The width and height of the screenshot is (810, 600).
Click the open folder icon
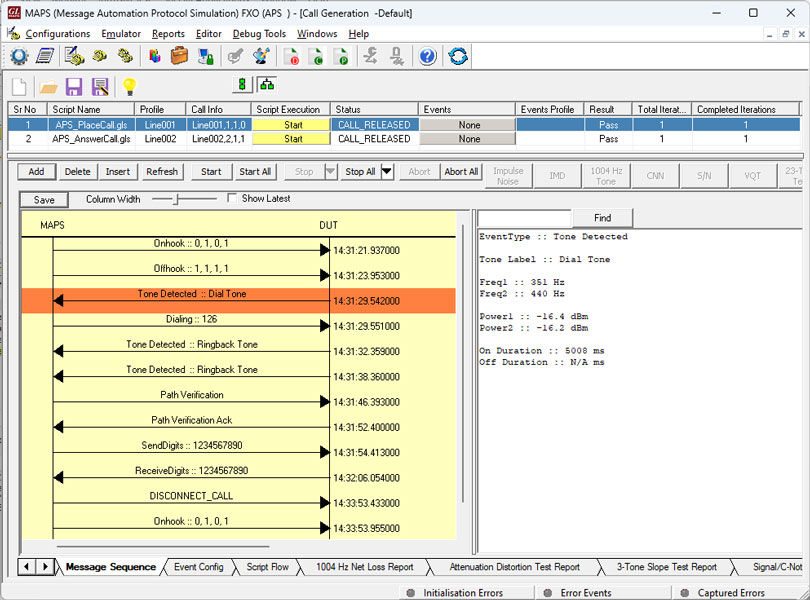tap(49, 87)
